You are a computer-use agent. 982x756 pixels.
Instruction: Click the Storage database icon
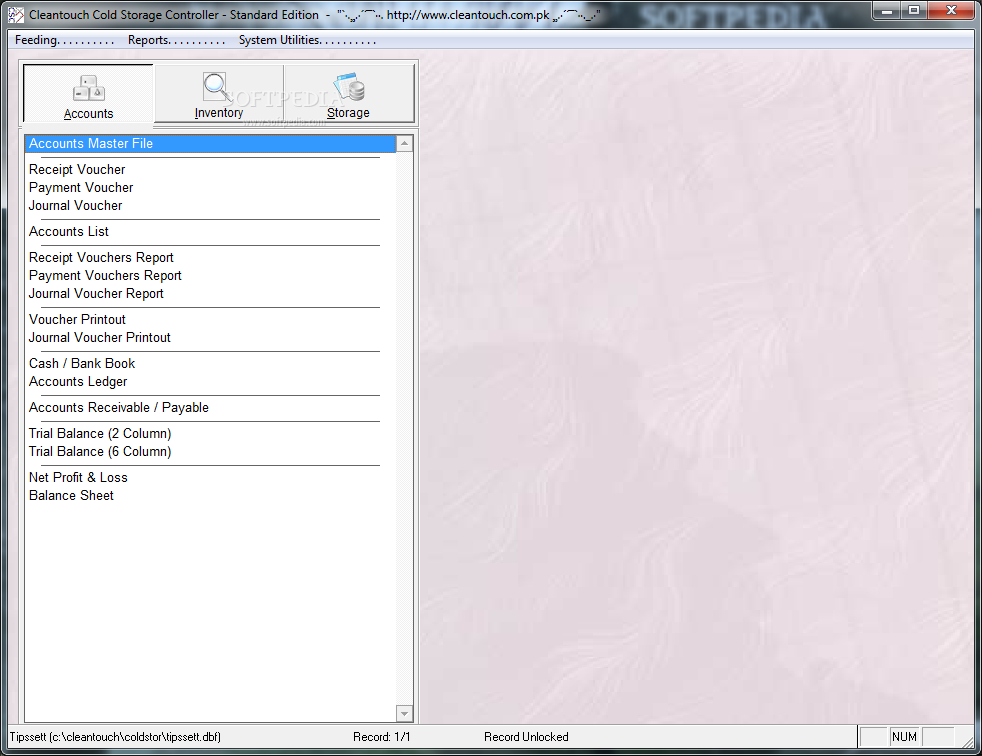point(349,86)
